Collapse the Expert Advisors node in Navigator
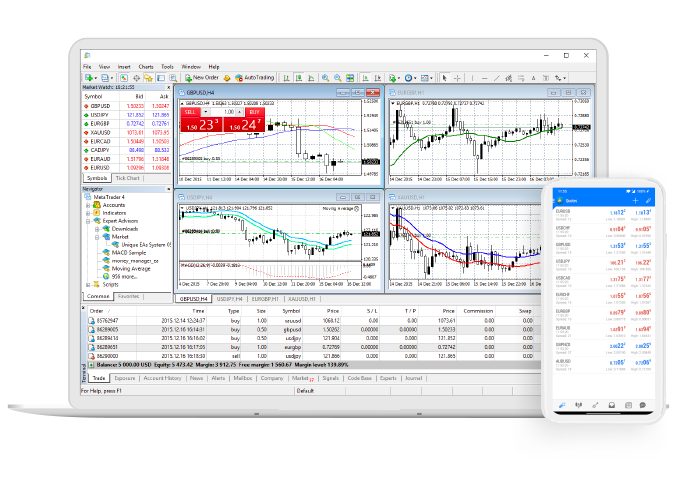Screen dimensions: 679x479 88,221
